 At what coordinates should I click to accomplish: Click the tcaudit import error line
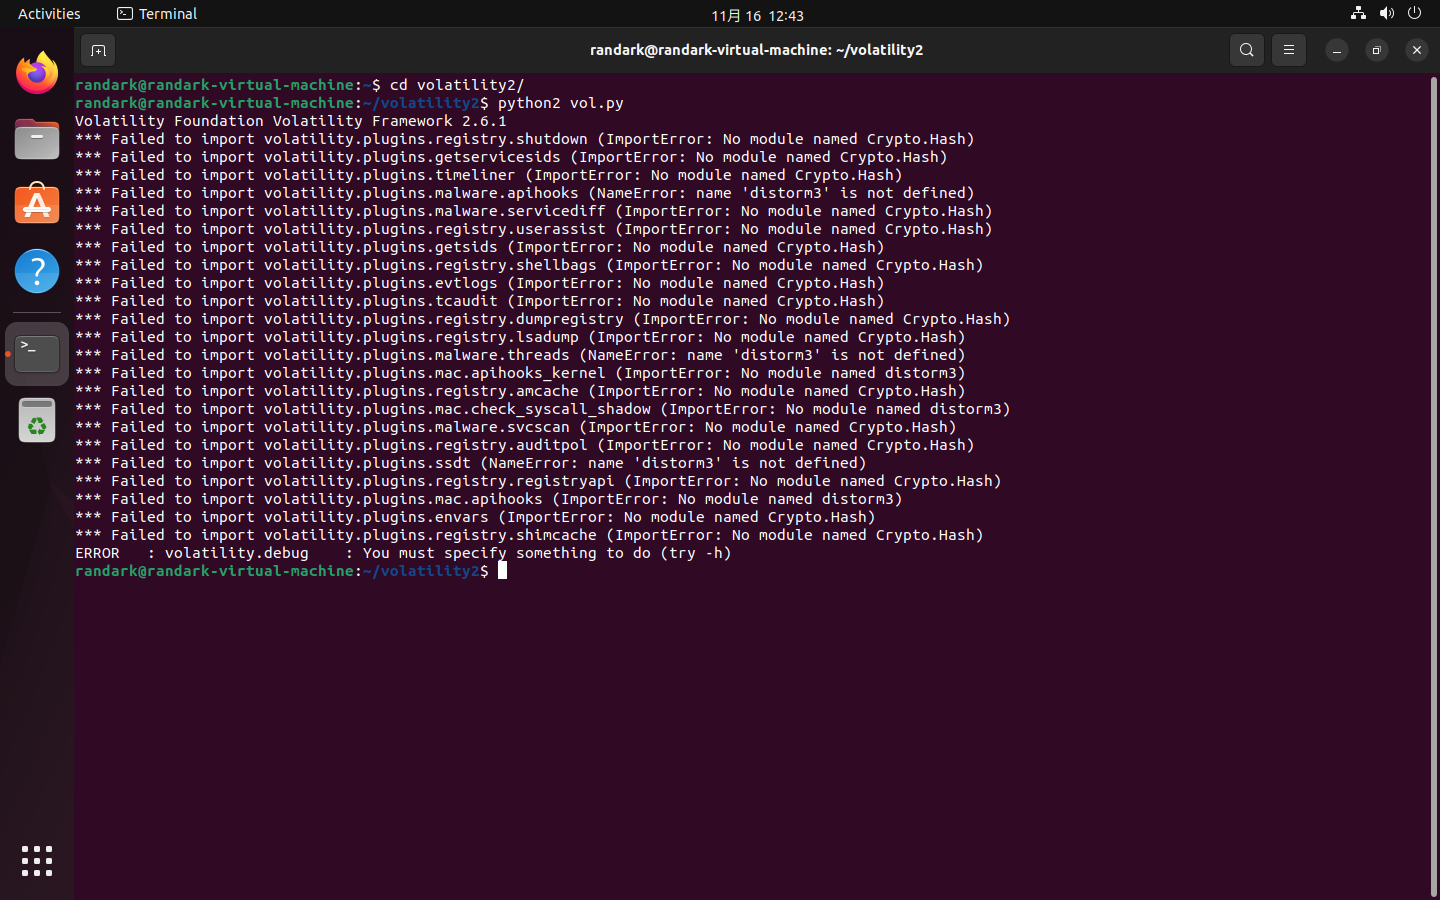pos(480,301)
